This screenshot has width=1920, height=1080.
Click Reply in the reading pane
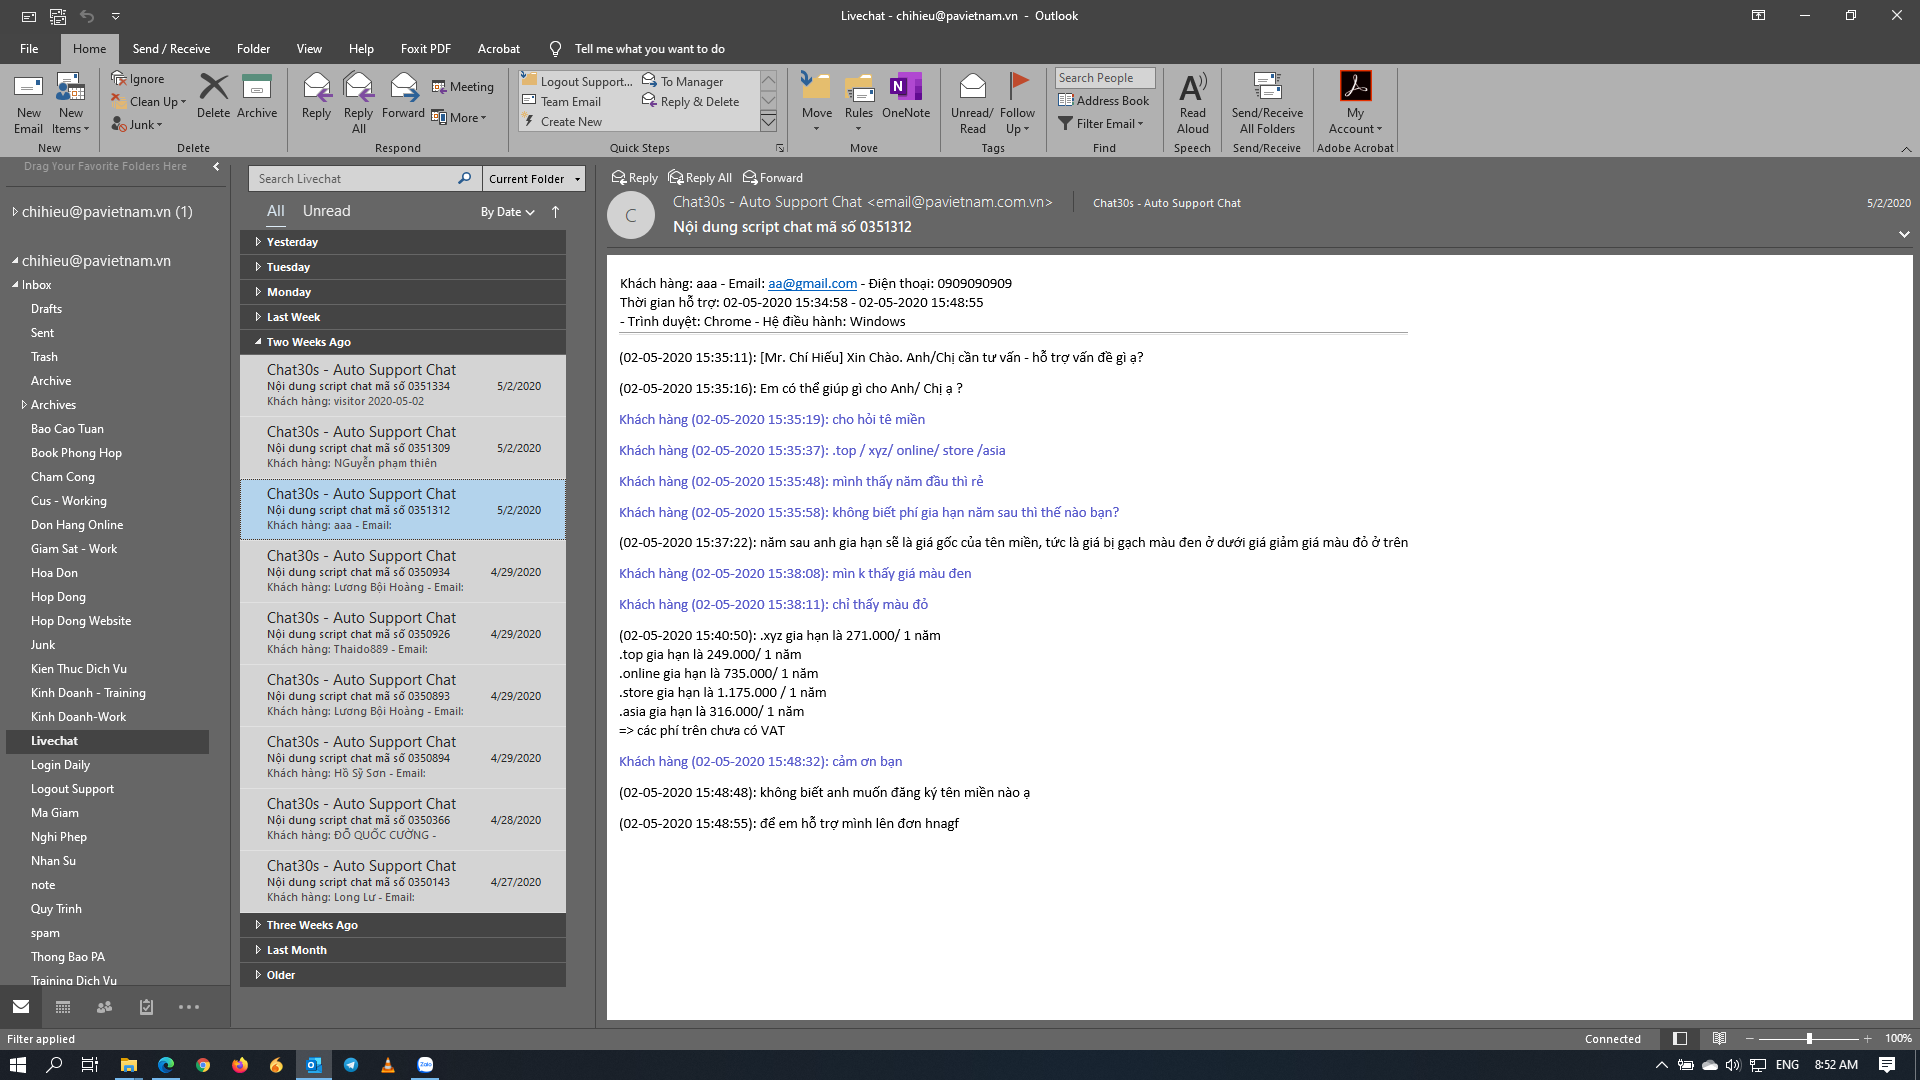635,178
